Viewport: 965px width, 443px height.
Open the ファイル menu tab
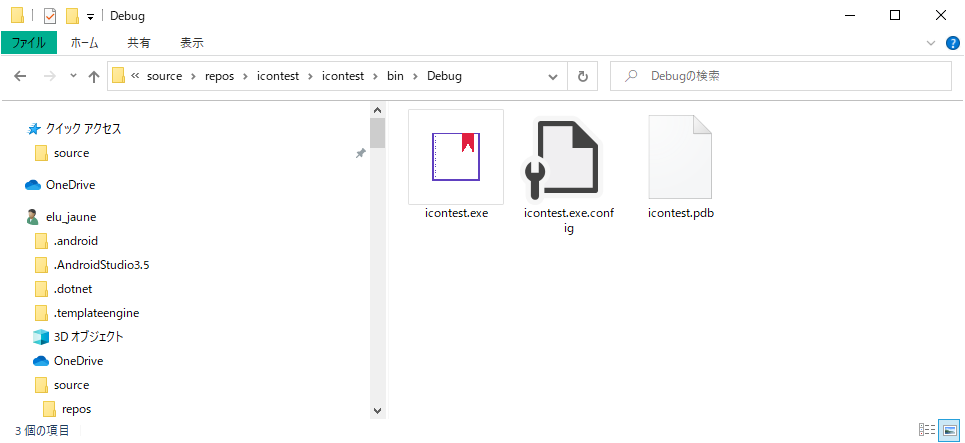[x=29, y=43]
